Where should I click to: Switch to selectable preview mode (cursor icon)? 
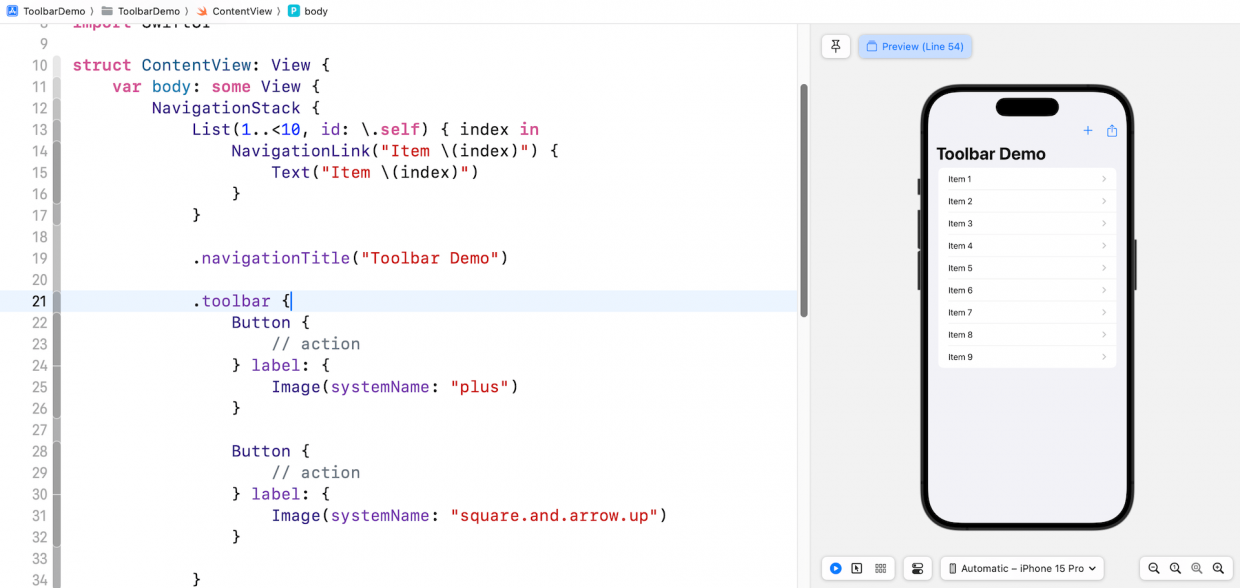857,568
